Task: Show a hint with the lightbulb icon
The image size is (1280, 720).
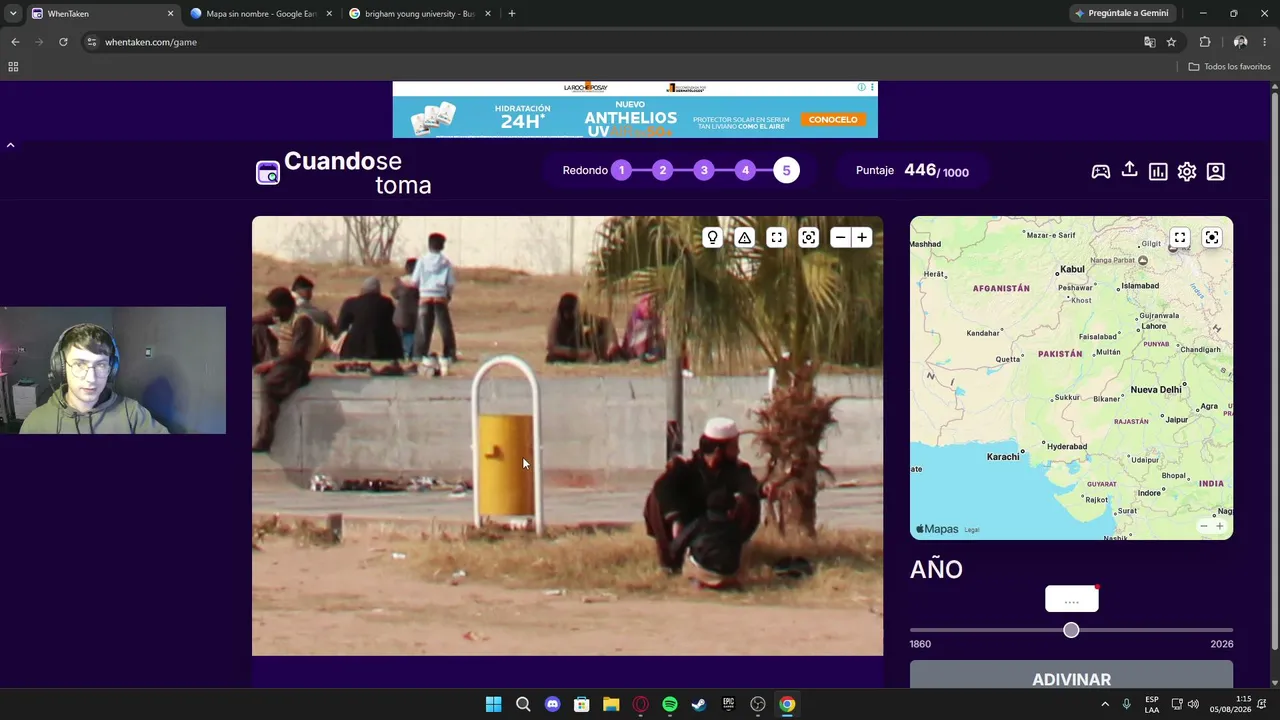Action: tap(712, 237)
